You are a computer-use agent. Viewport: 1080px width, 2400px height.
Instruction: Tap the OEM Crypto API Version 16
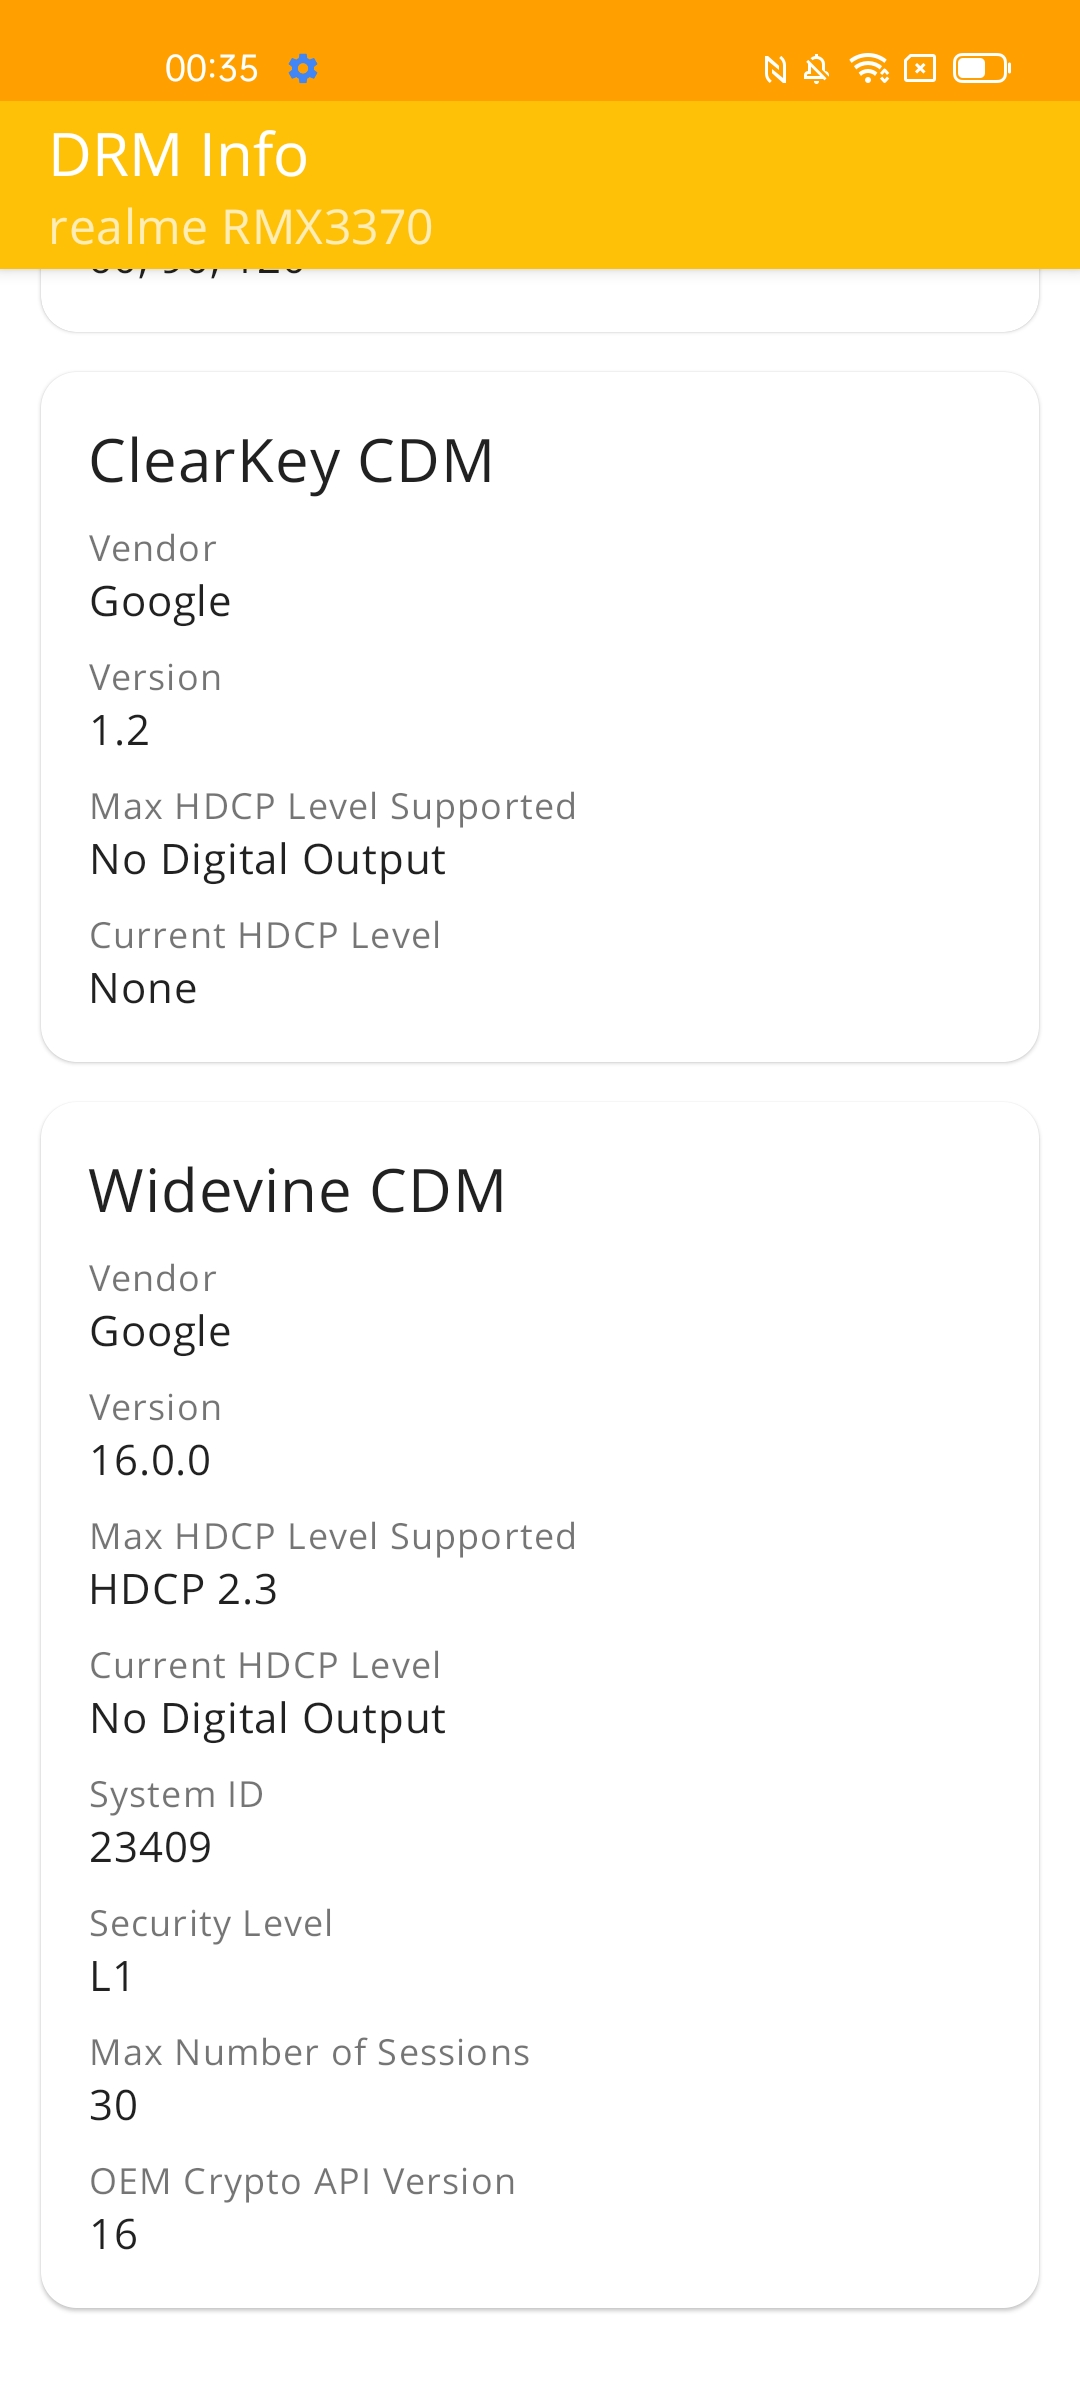[113, 2235]
